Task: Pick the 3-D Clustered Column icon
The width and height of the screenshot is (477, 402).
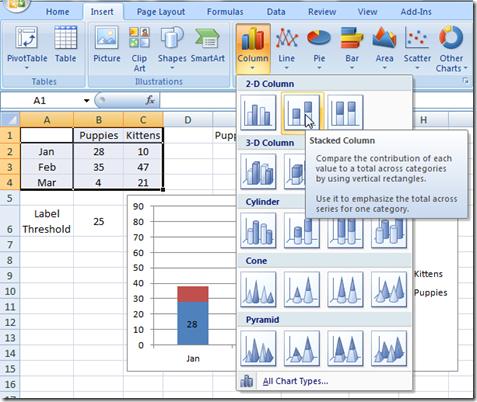Action: 258,171
